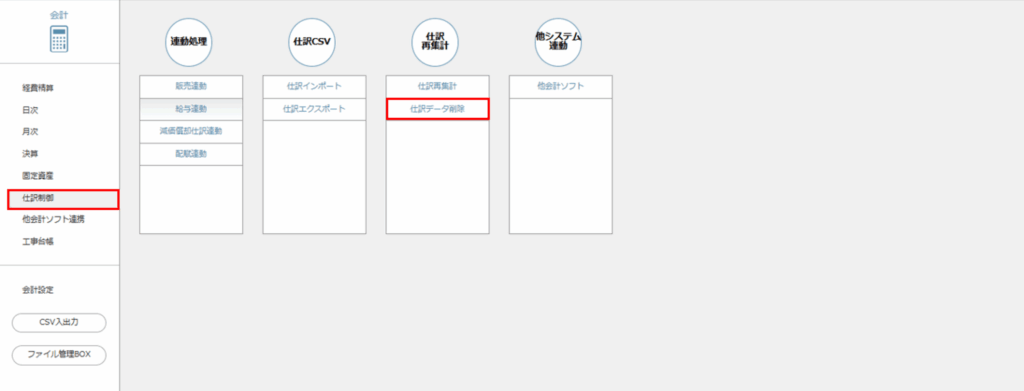Click the 他システム連動 circle header
1024x391 pixels.
pos(558,42)
